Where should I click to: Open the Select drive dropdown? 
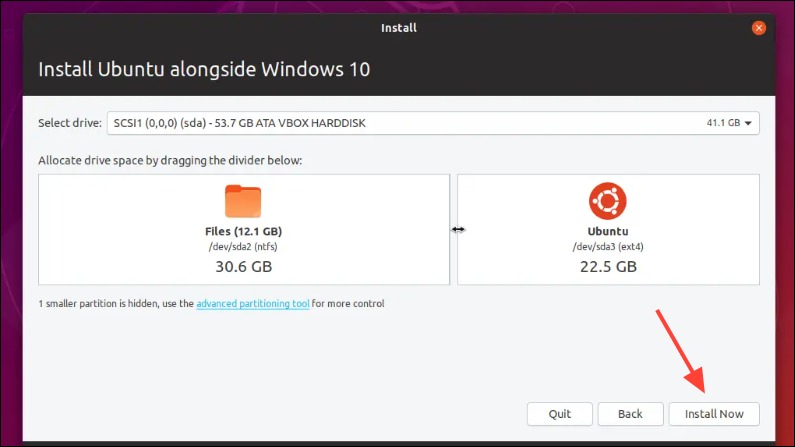[x=433, y=123]
